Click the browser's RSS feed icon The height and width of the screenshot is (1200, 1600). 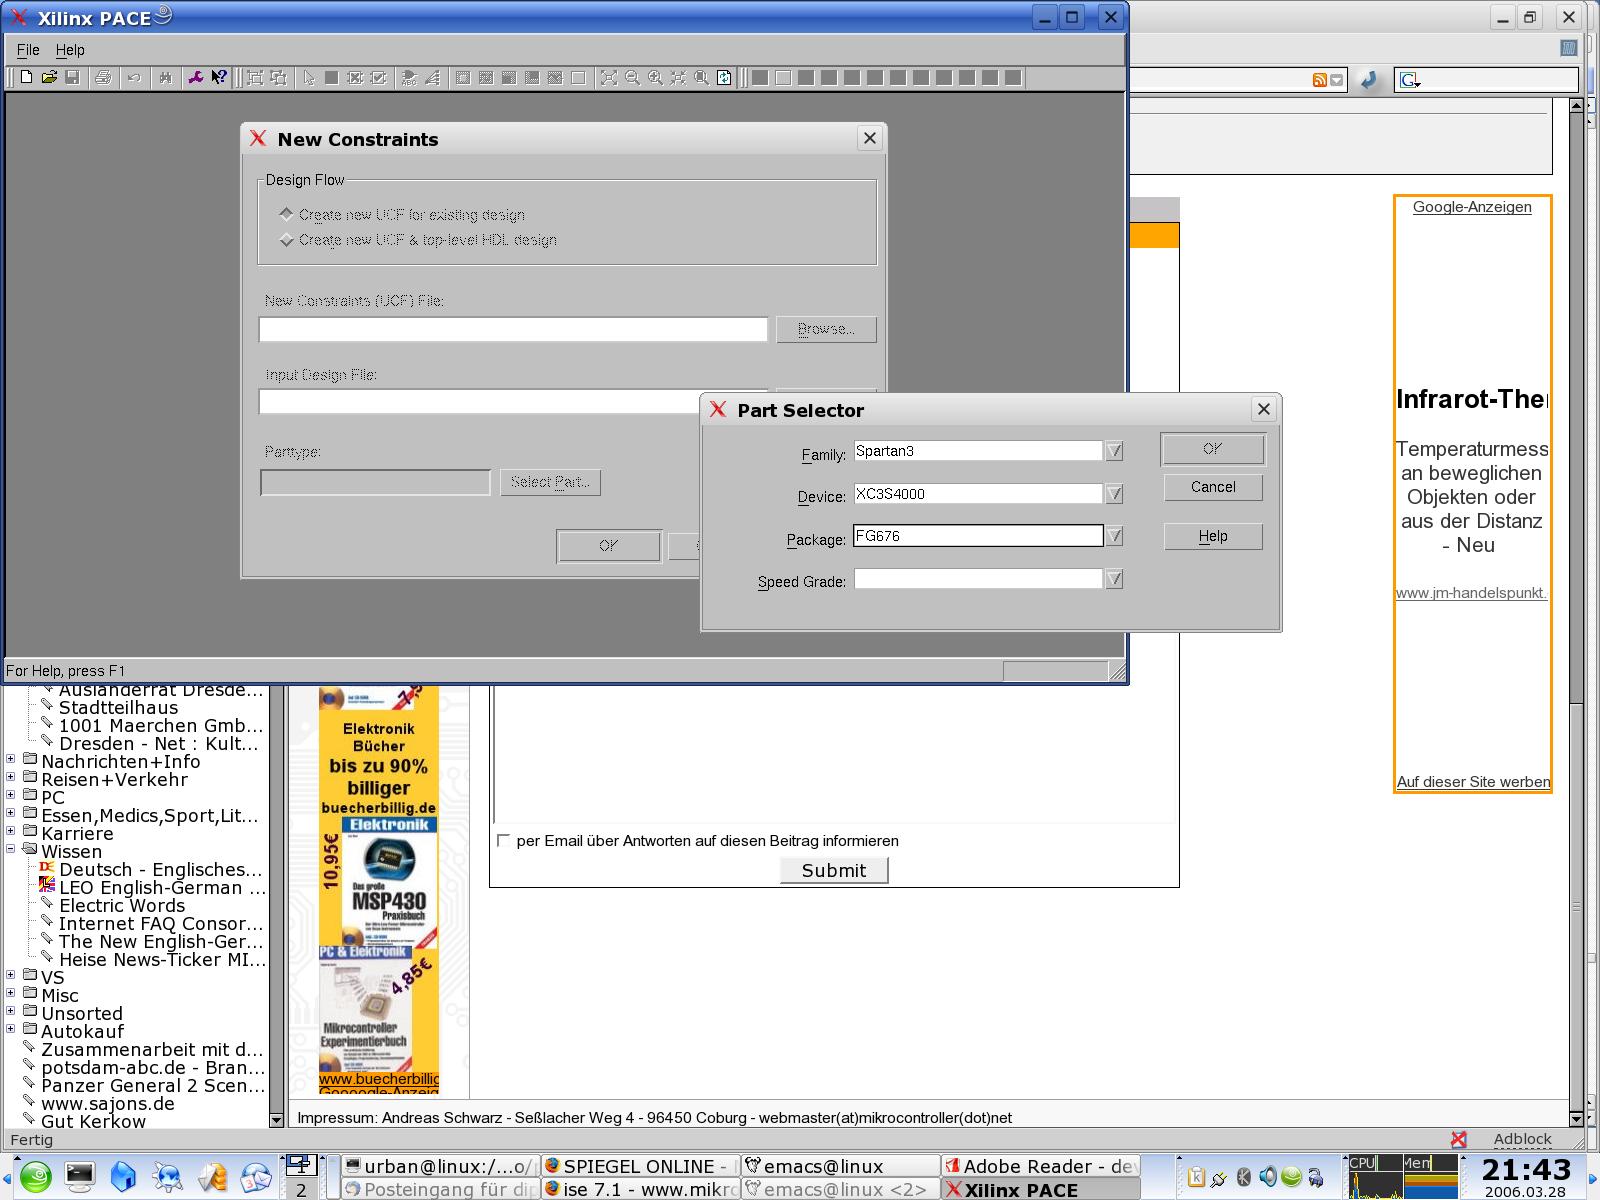[x=1320, y=80]
